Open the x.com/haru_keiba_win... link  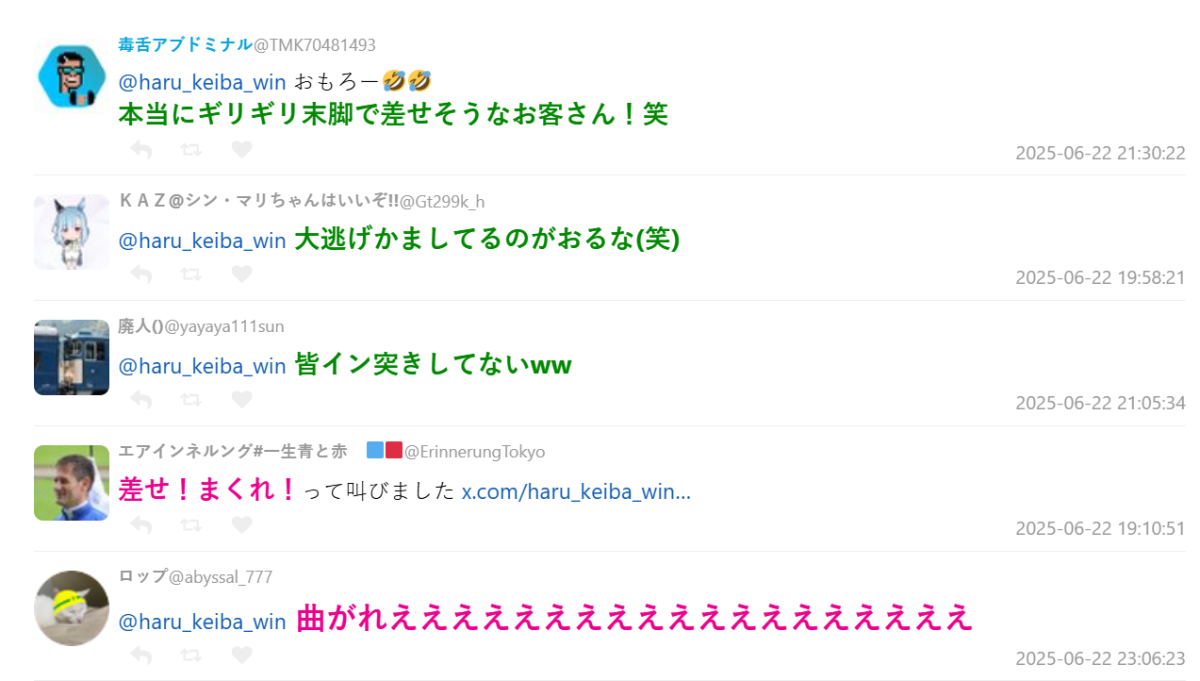point(576,491)
